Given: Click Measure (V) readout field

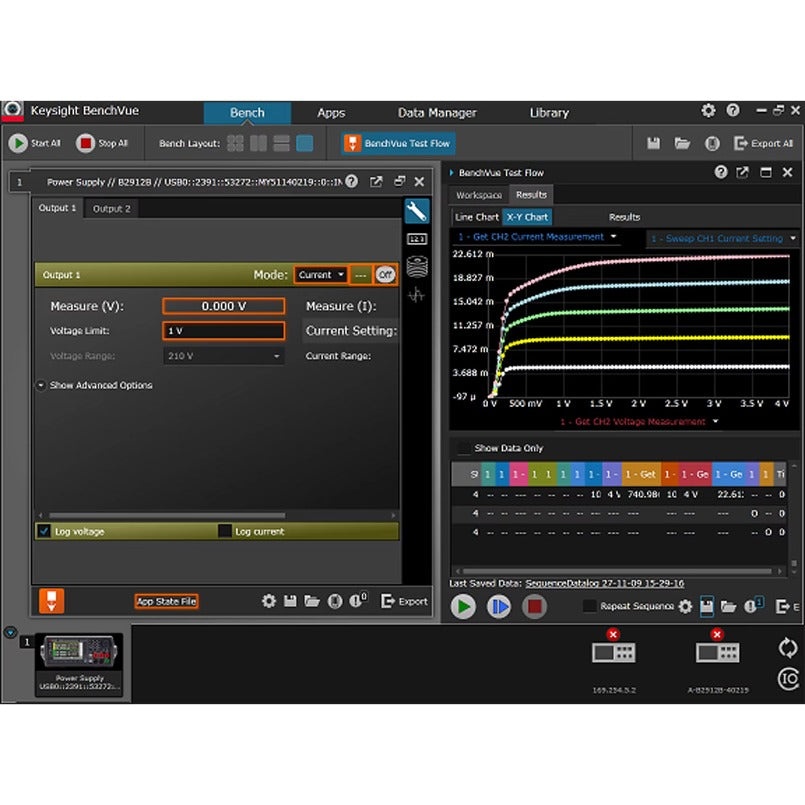Looking at the screenshot, I should (223, 306).
